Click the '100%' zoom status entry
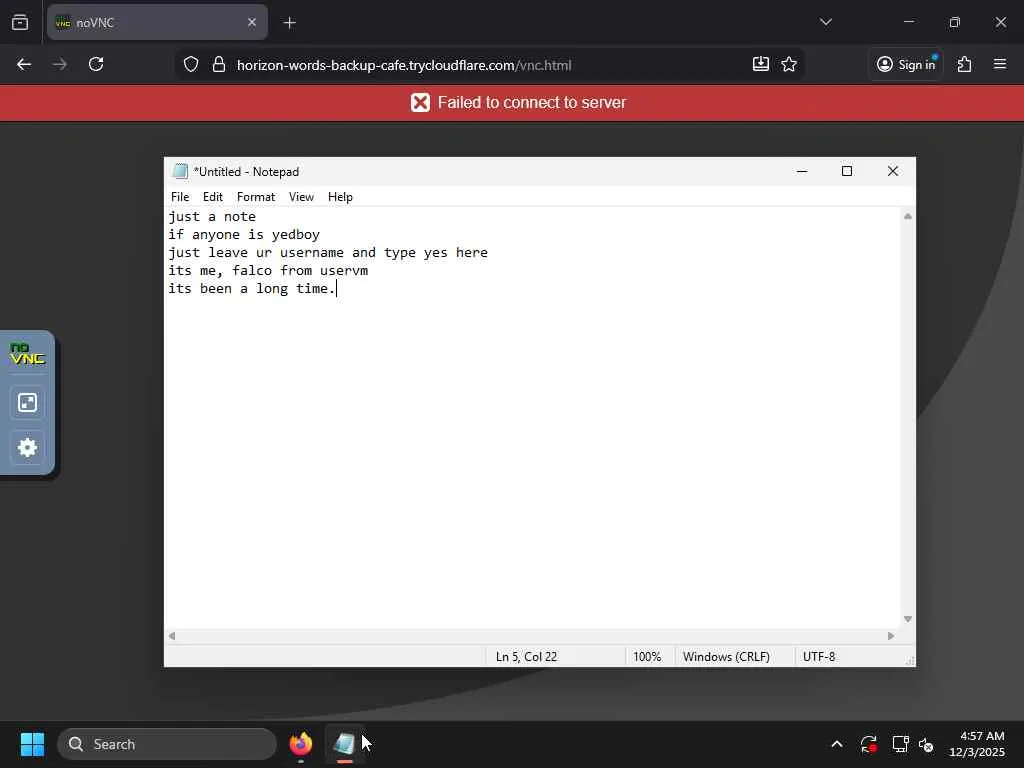The image size is (1024, 768). pyautogui.click(x=647, y=656)
